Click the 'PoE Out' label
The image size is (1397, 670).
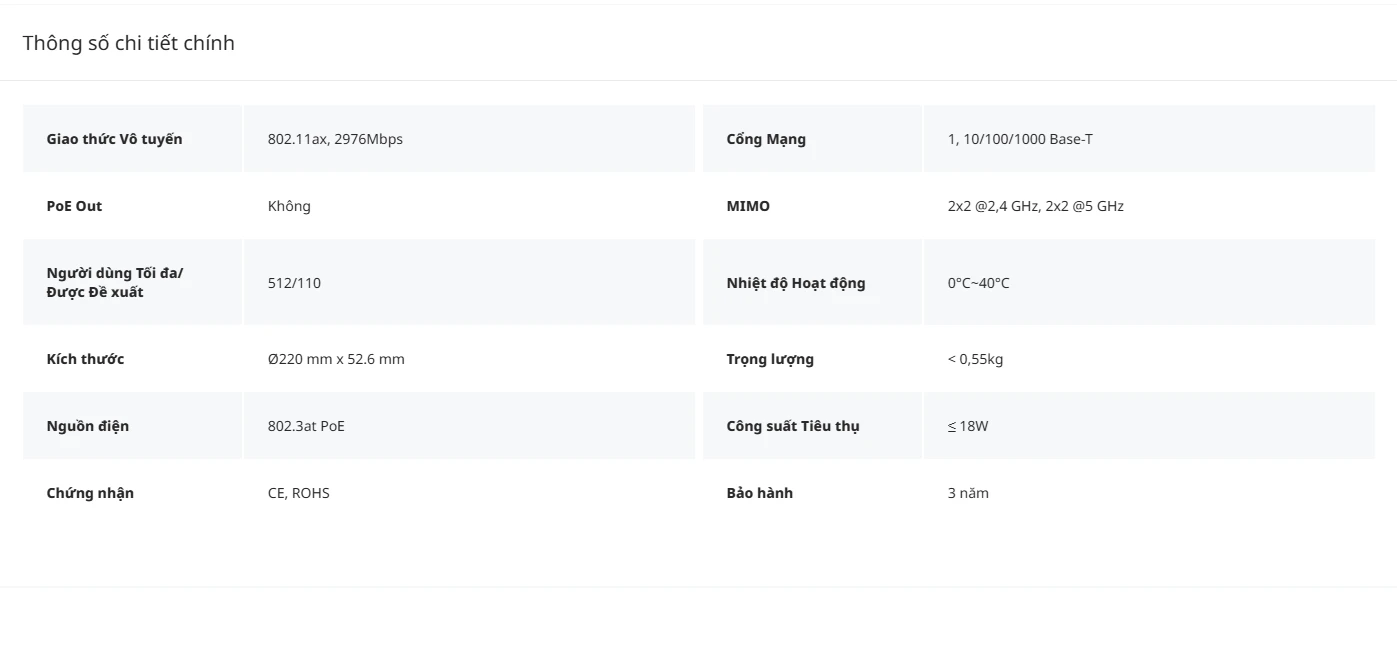coord(74,206)
